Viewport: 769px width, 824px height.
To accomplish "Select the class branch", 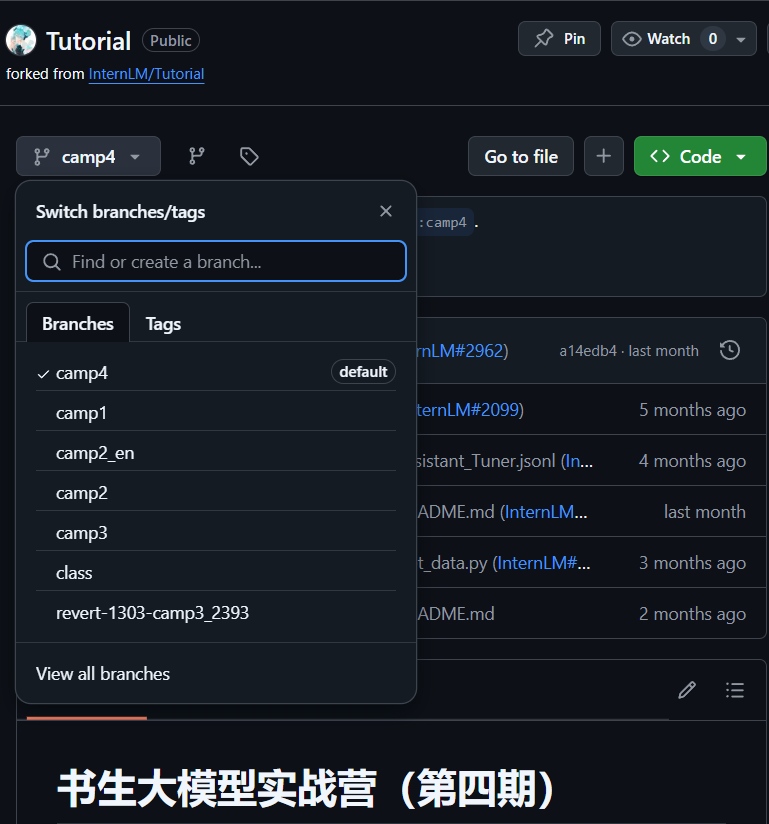I will point(216,573).
